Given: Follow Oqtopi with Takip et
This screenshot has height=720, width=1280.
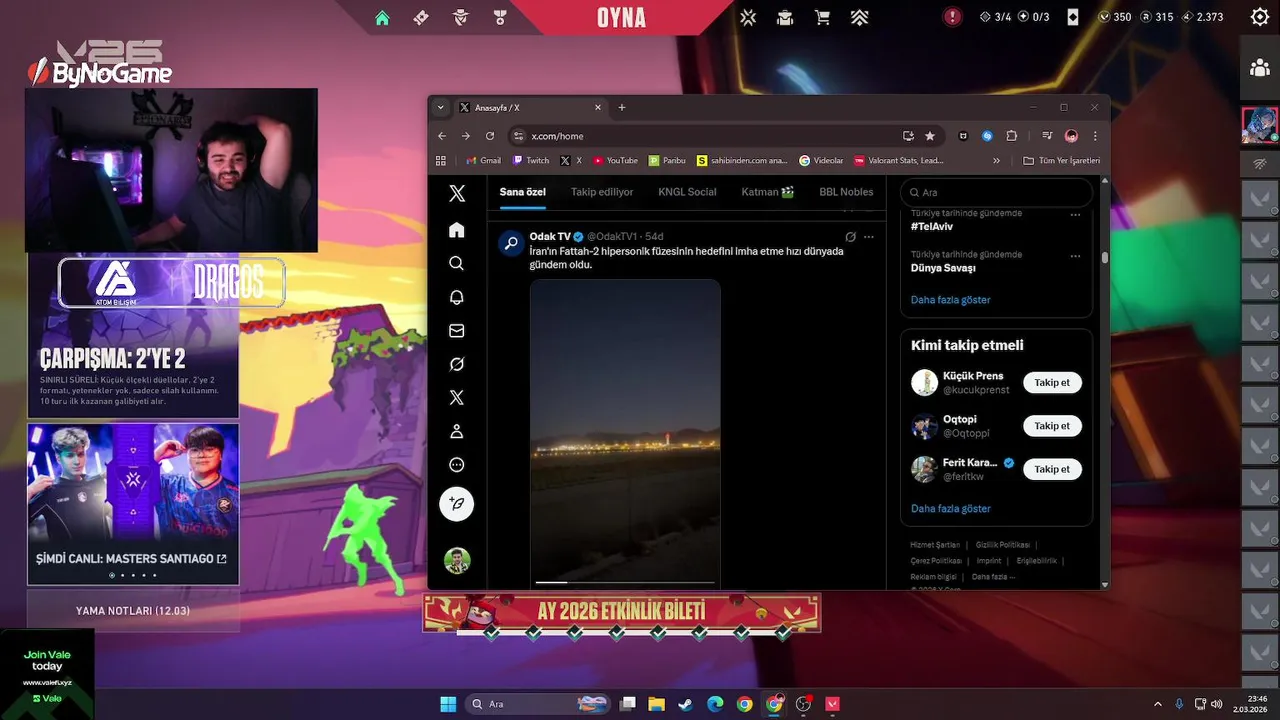Looking at the screenshot, I should coord(1052,426).
